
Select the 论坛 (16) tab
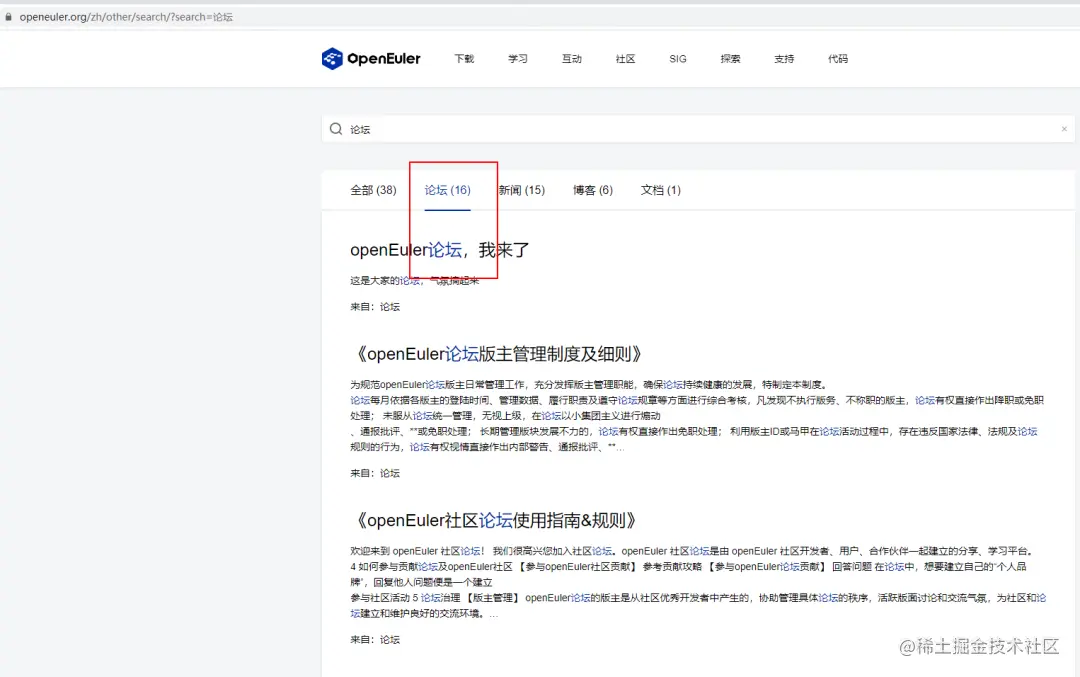(450, 190)
